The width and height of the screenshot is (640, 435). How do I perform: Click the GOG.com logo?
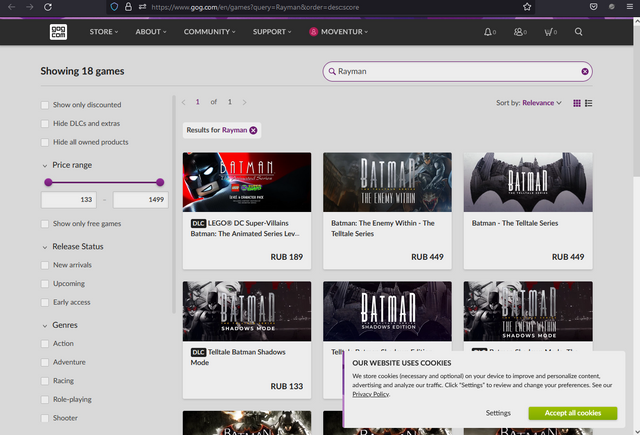(58, 32)
